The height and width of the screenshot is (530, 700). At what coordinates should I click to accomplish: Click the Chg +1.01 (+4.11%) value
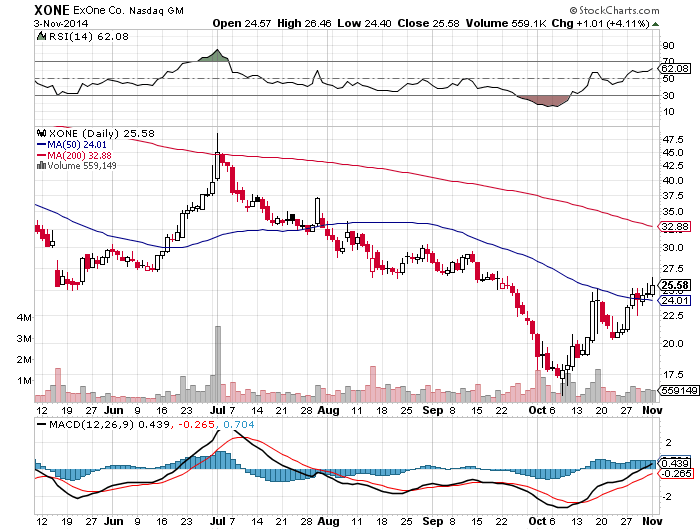pos(600,23)
